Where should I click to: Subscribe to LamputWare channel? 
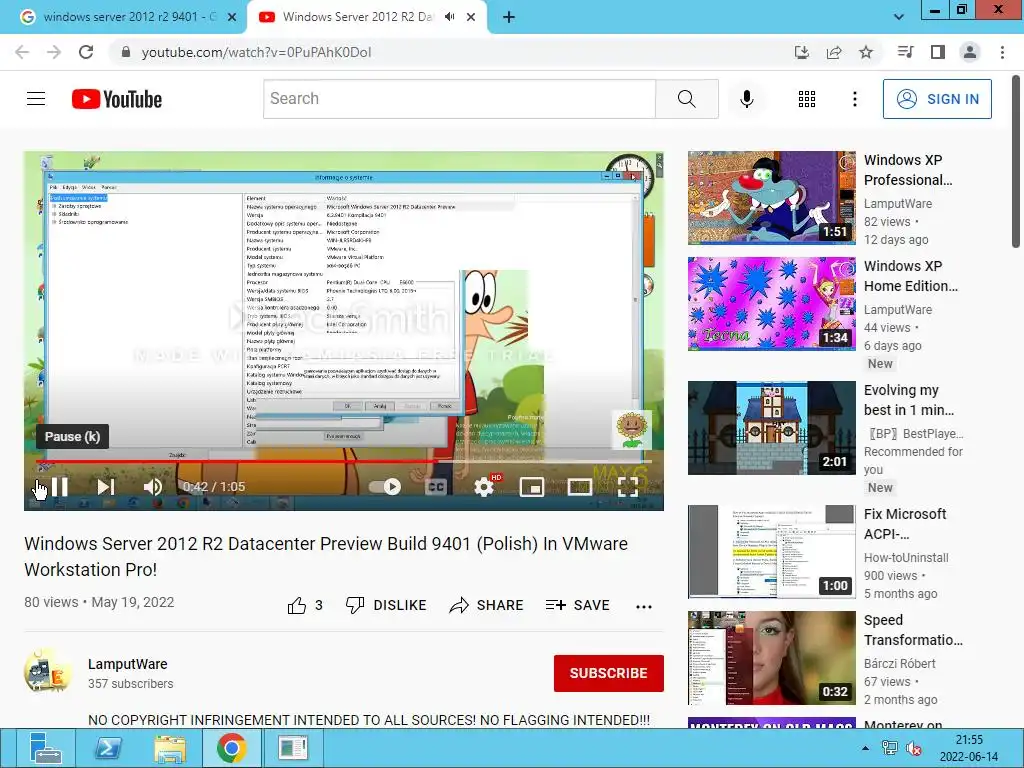click(x=609, y=673)
